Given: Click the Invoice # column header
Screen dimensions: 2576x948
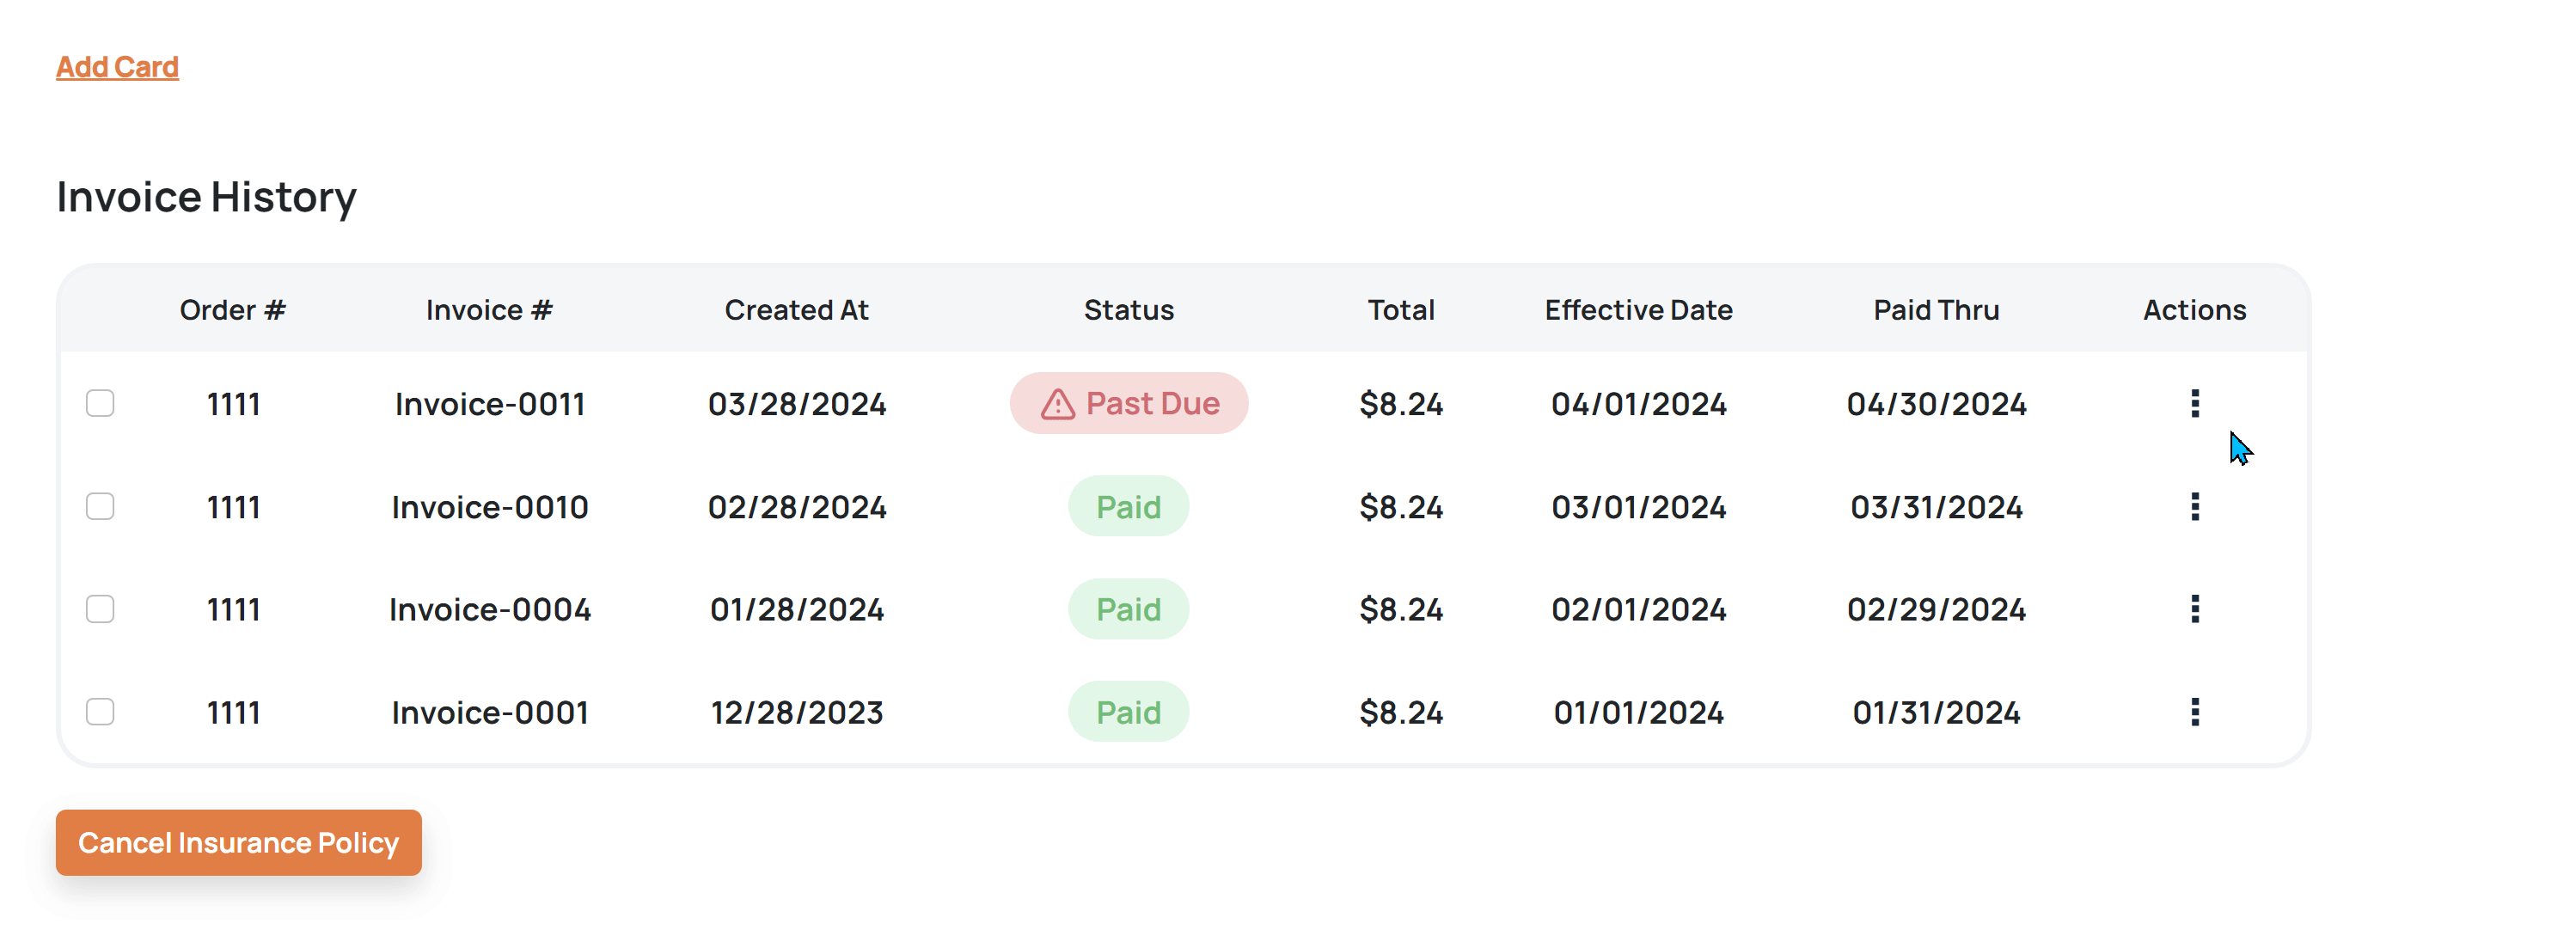Looking at the screenshot, I should tap(489, 310).
